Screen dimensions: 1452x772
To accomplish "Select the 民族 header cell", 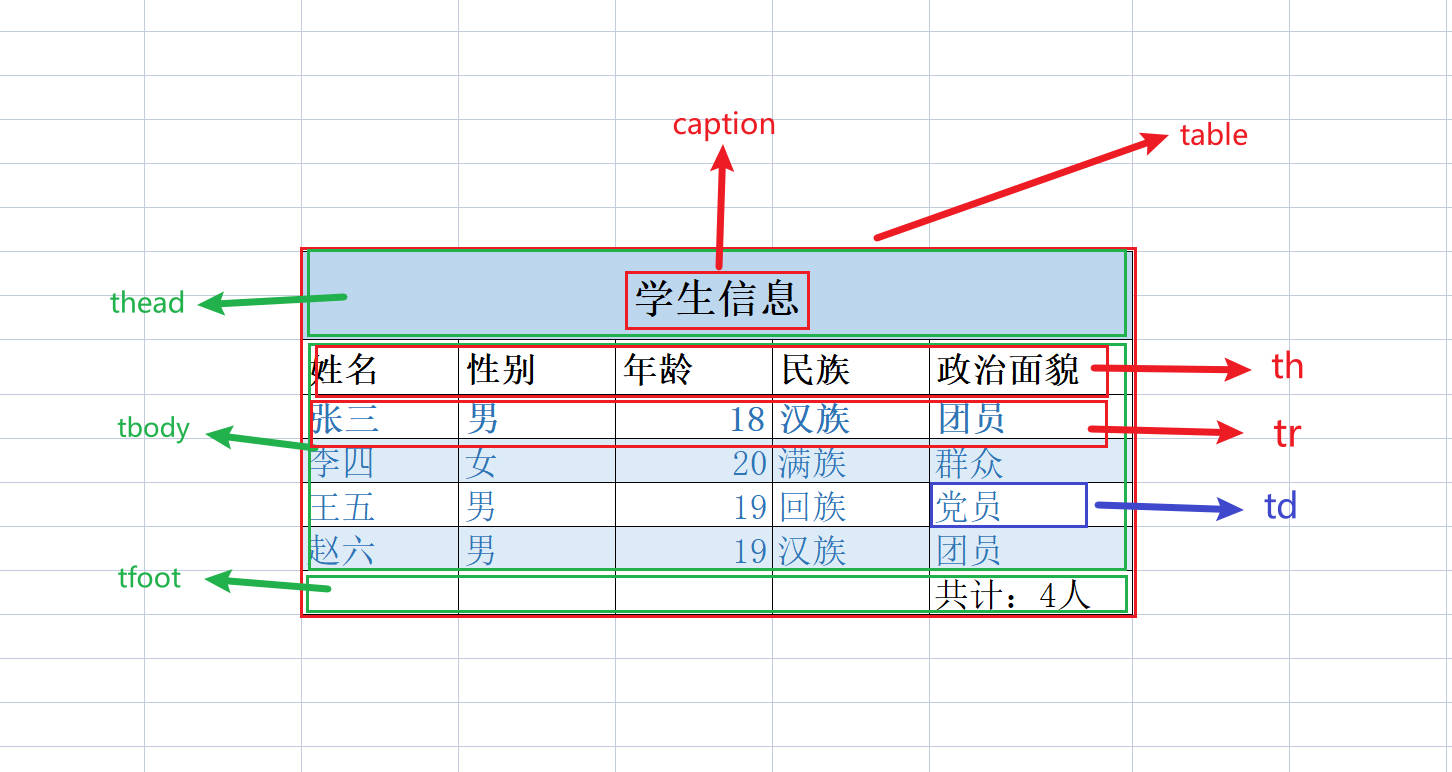I will tap(851, 370).
